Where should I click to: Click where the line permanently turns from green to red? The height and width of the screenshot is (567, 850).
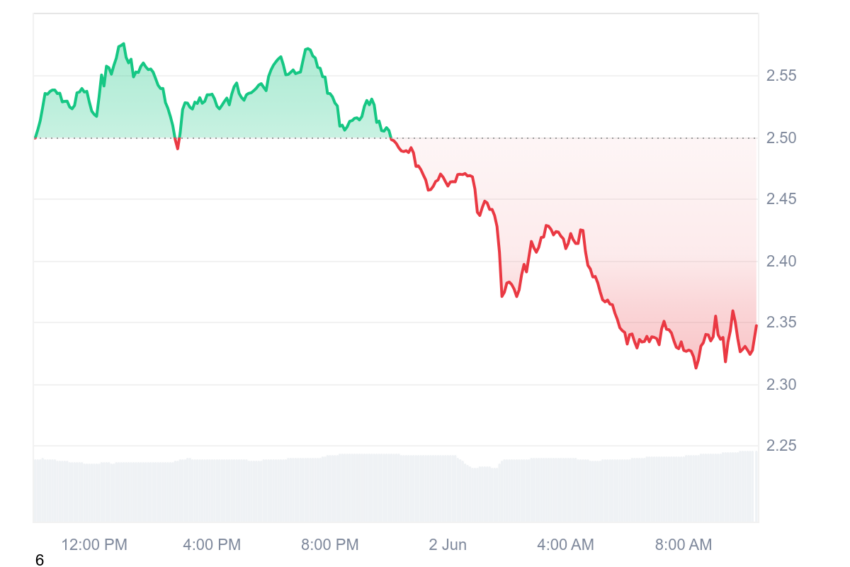pos(390,139)
